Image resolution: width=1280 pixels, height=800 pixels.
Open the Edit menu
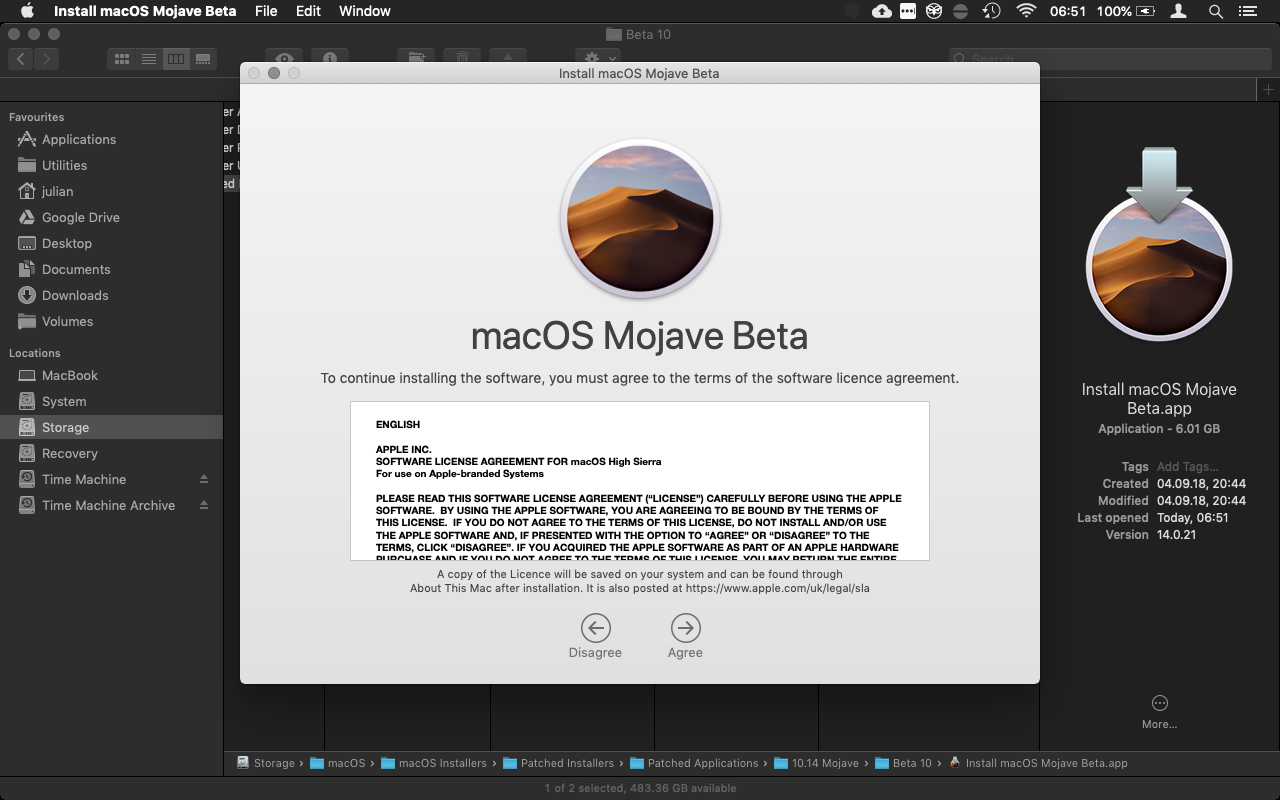pos(308,11)
